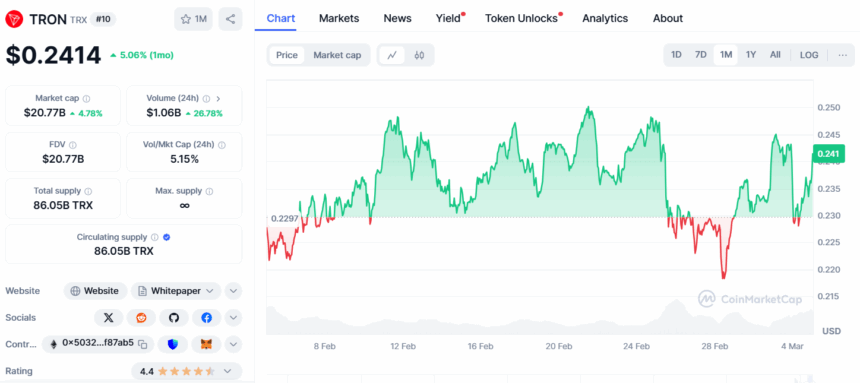Click the $0.2414 price text
This screenshot has height=383, width=860.
click(x=53, y=55)
